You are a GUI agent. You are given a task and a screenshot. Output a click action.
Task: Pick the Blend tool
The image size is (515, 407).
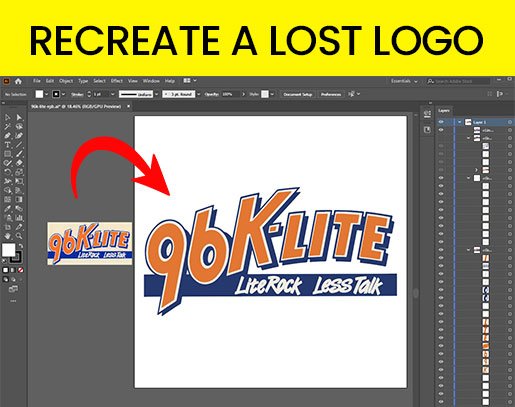point(19,209)
